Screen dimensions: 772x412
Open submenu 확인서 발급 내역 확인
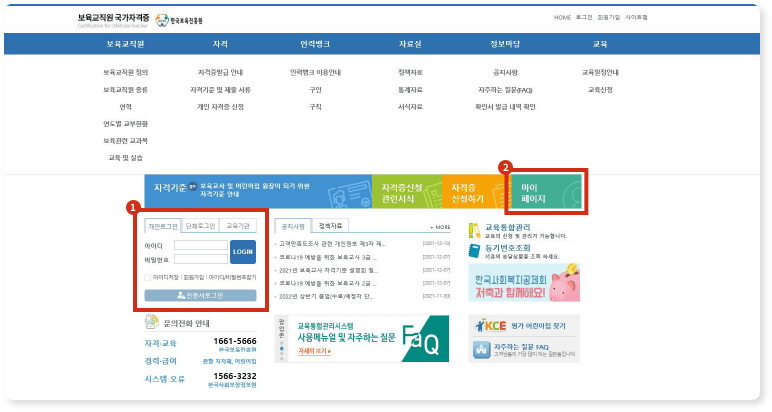tap(505, 107)
